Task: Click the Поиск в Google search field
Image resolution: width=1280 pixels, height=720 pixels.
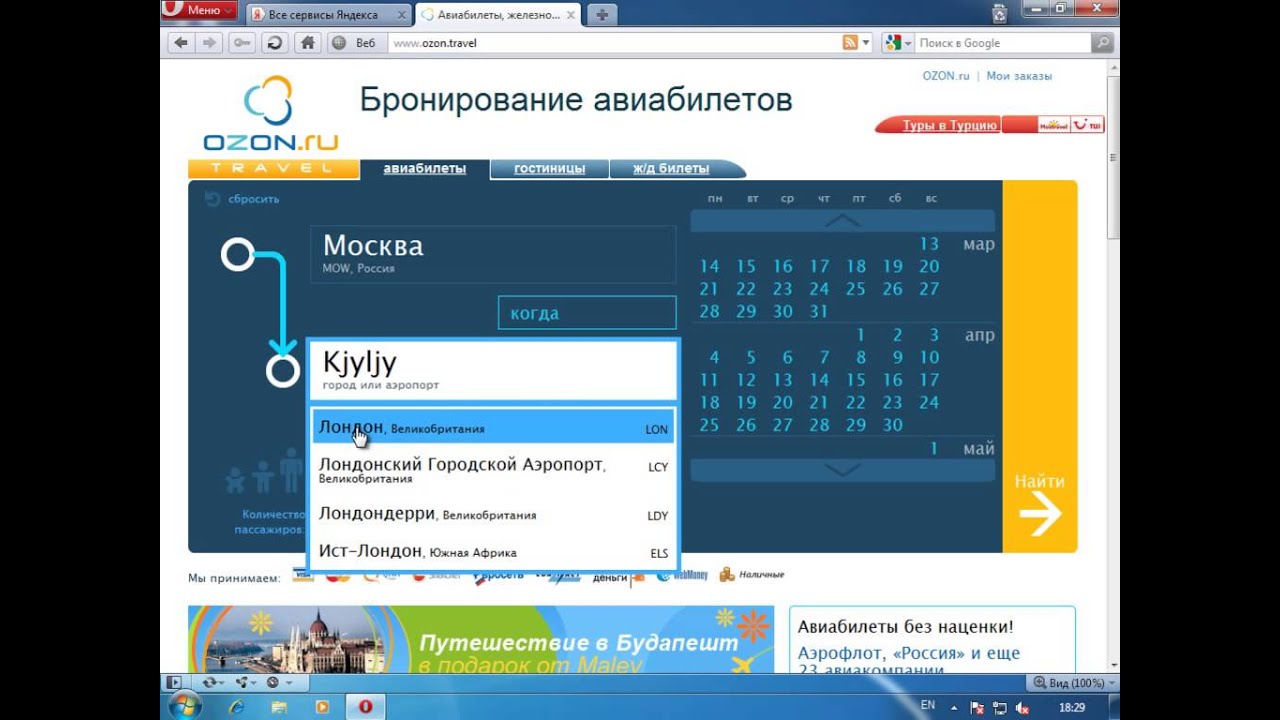Action: click(x=1003, y=43)
